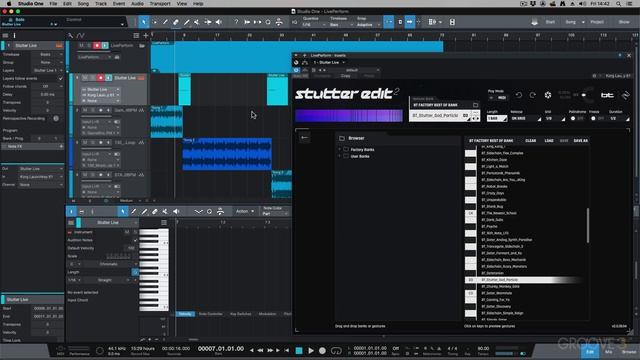
Task: Check the User Banks checkbox
Action: click(x=346, y=156)
